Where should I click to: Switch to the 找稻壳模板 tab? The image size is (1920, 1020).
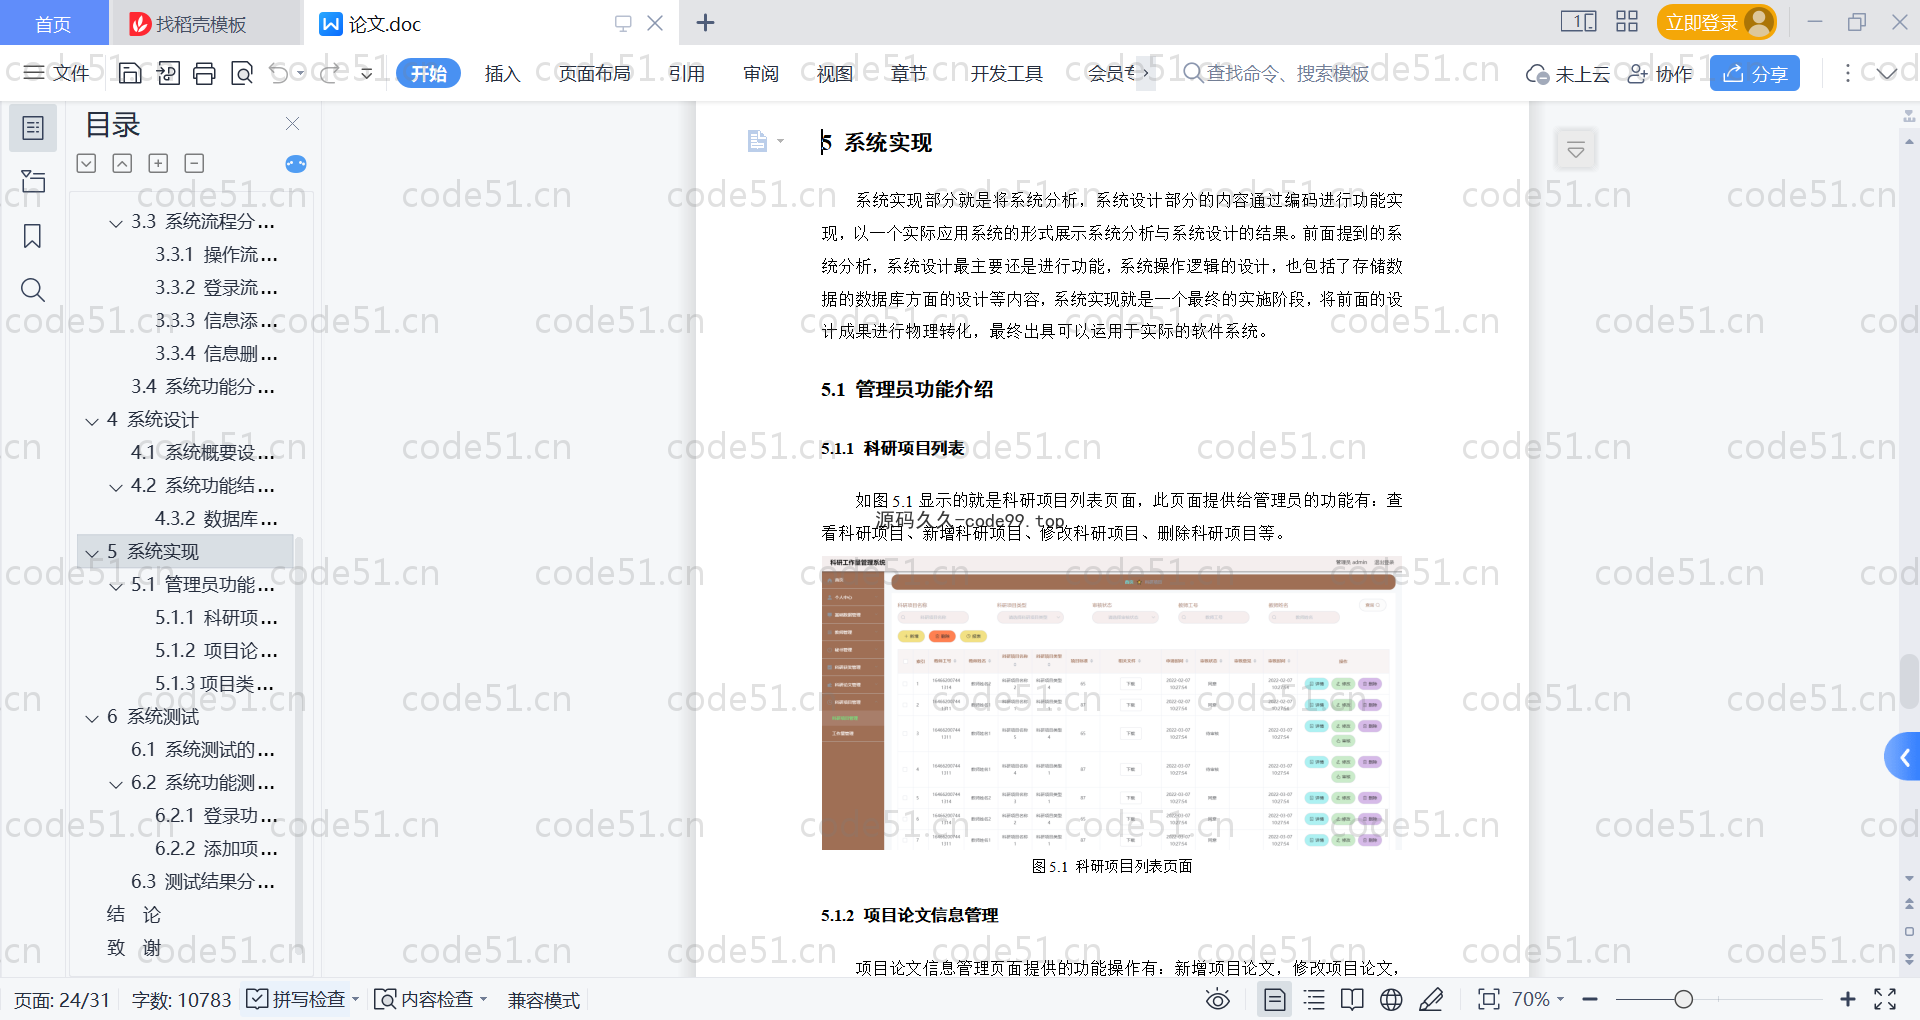coord(205,23)
